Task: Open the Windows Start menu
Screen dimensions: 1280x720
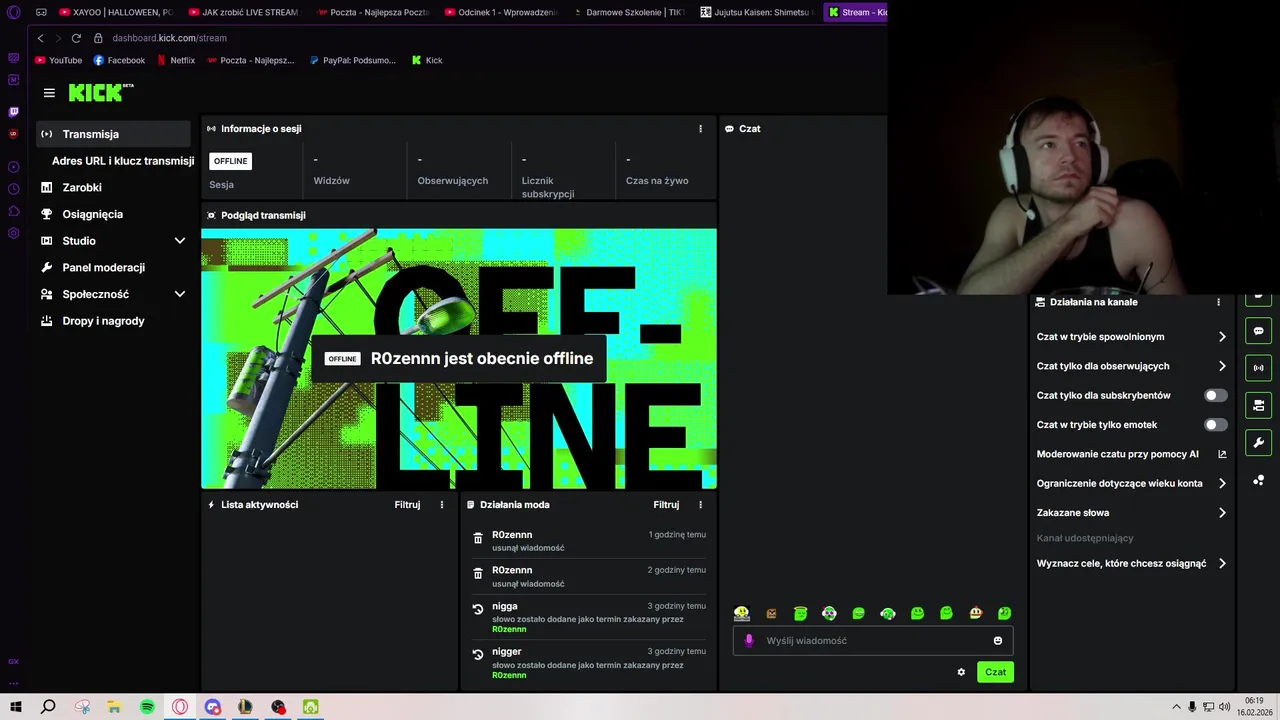Action: 16,706
